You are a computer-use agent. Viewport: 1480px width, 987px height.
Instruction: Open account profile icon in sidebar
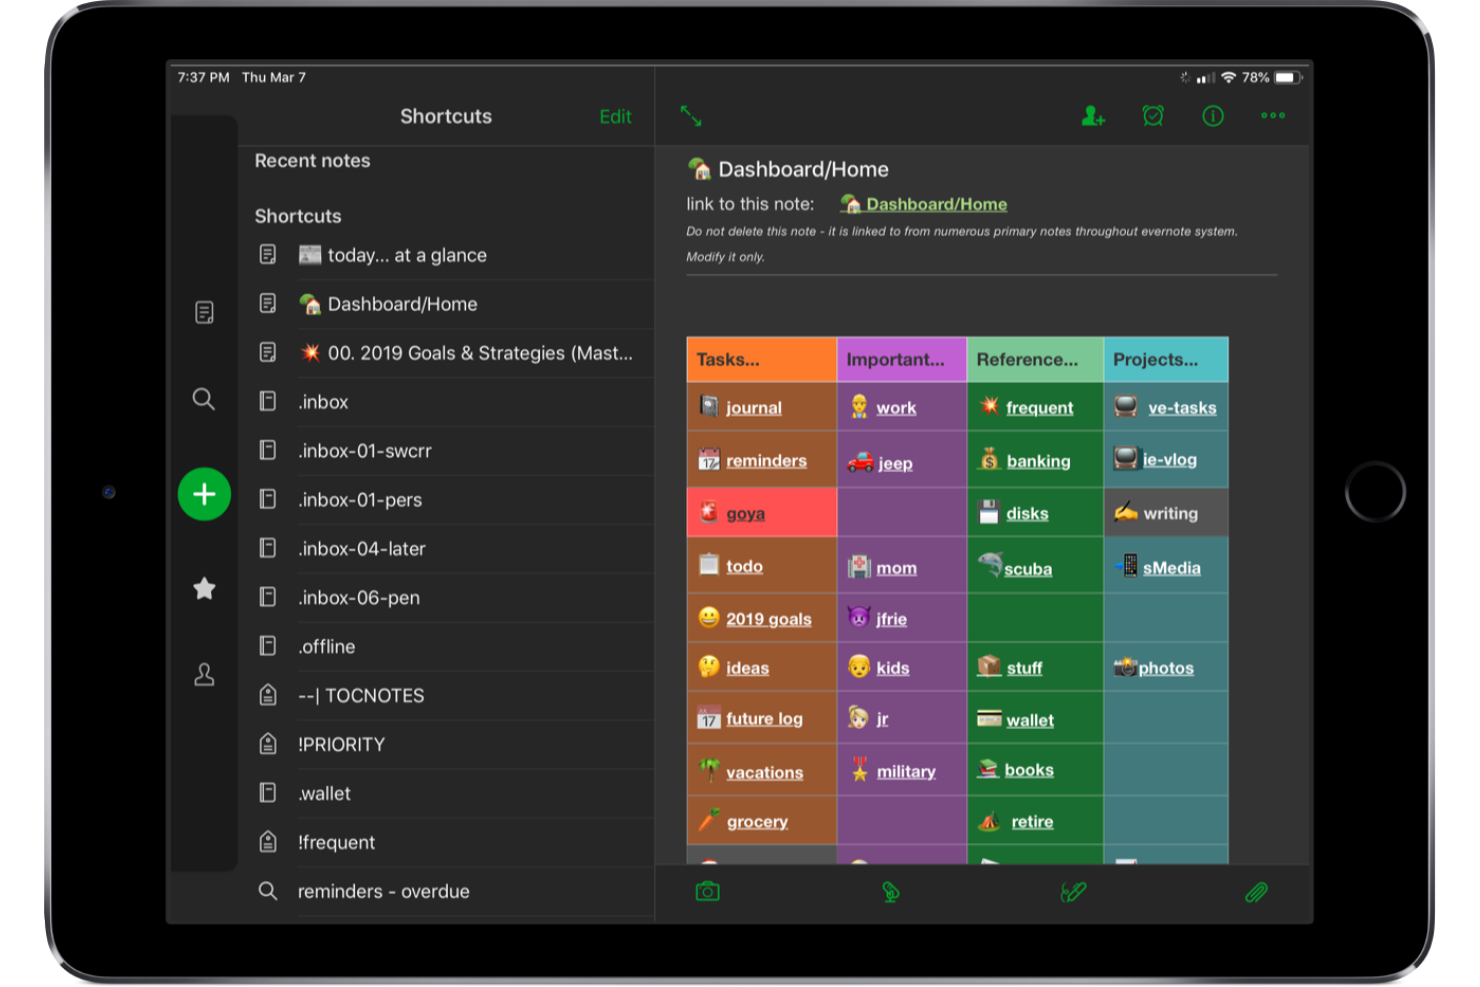(x=204, y=675)
